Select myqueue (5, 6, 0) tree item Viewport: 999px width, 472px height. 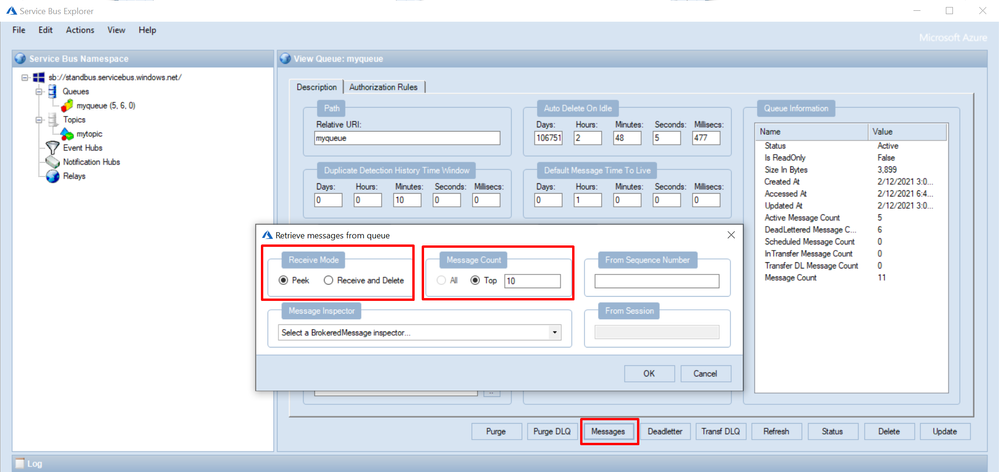105,106
